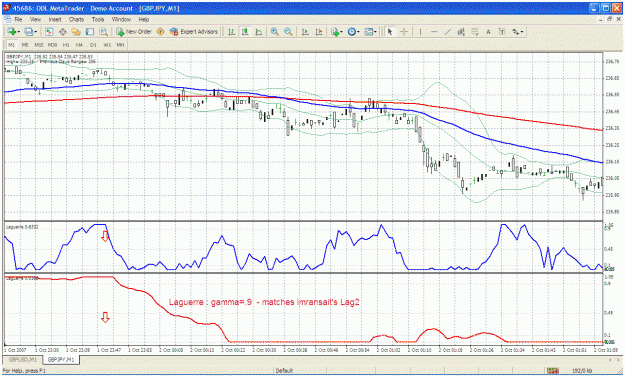Toggle the Expert Advisors button

[x=194, y=32]
